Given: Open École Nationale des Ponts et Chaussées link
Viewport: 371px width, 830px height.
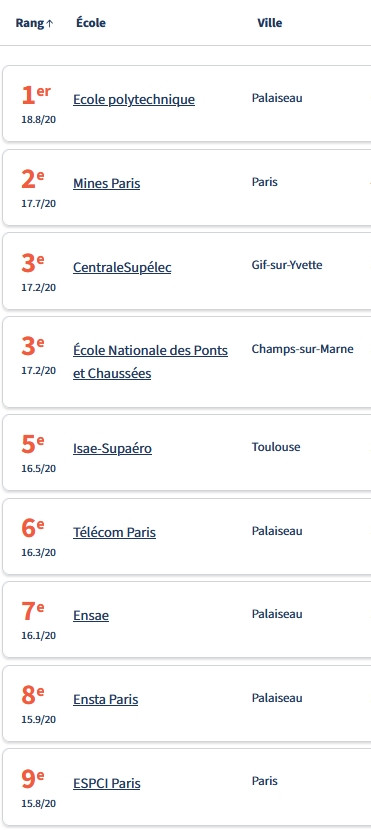Looking at the screenshot, I should [x=150, y=362].
